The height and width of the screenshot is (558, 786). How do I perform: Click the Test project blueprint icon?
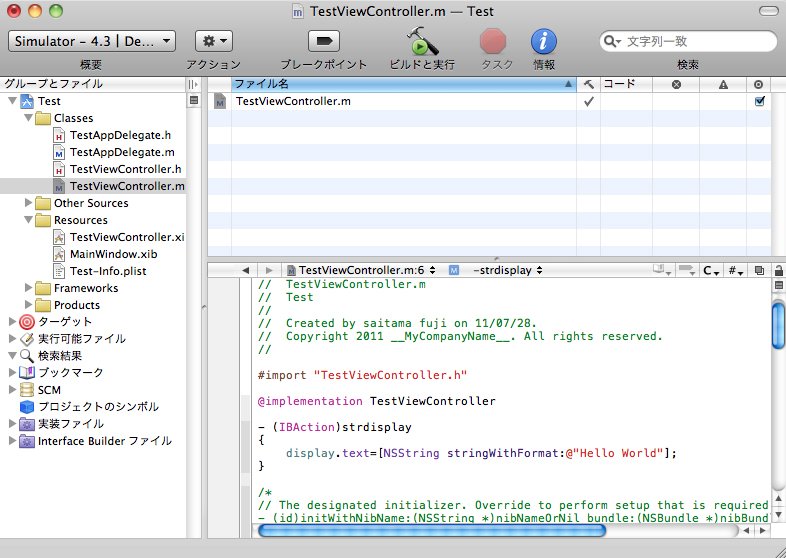click(27, 101)
